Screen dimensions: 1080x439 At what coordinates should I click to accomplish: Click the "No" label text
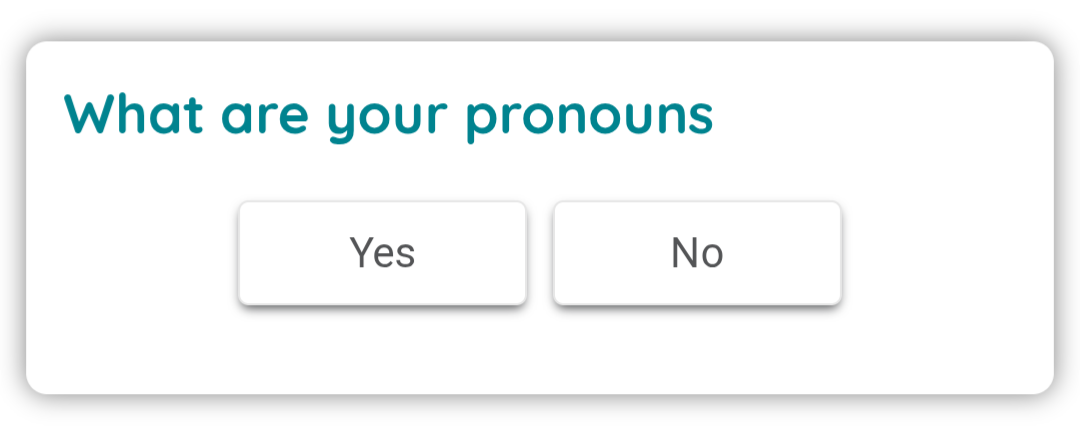(697, 253)
